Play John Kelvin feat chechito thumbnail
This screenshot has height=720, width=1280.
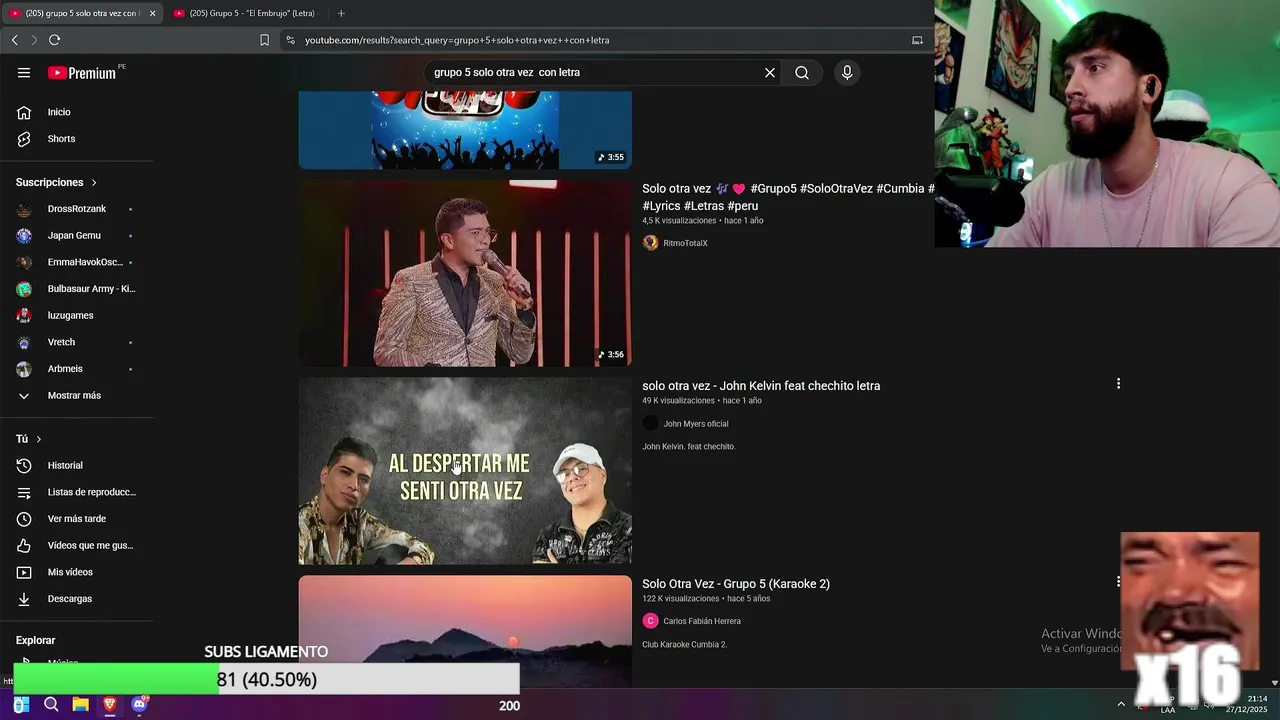tap(465, 471)
